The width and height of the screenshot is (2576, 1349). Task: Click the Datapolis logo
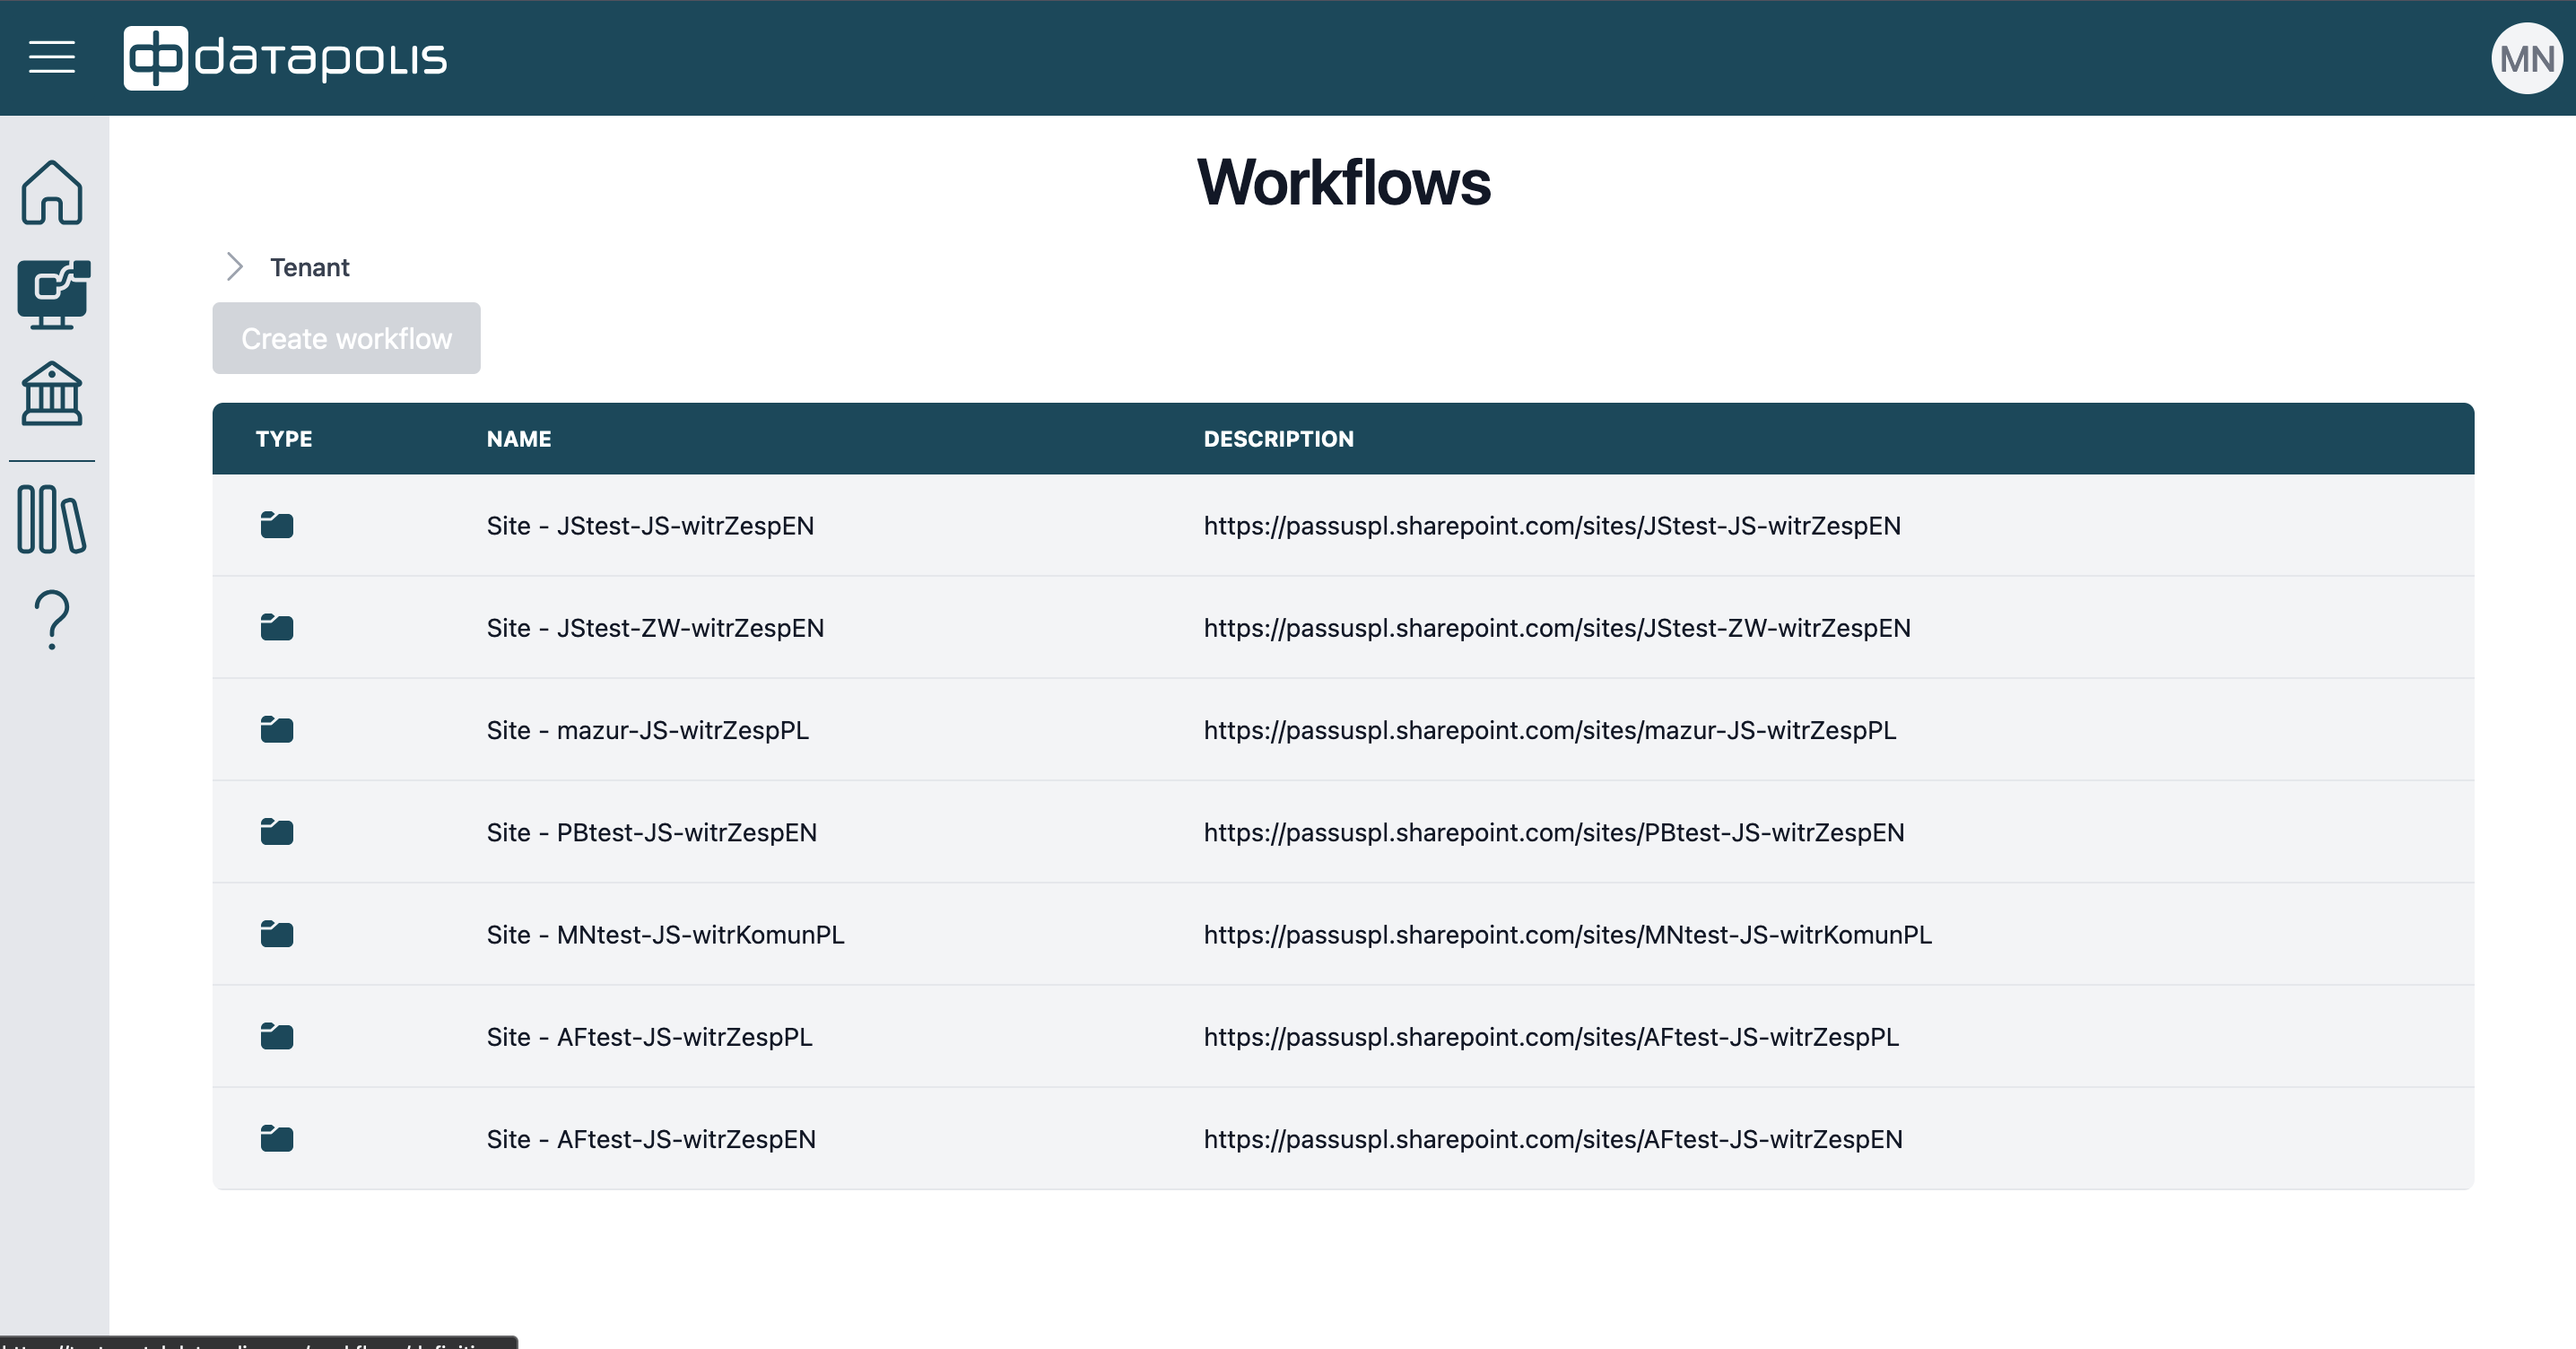285,58
